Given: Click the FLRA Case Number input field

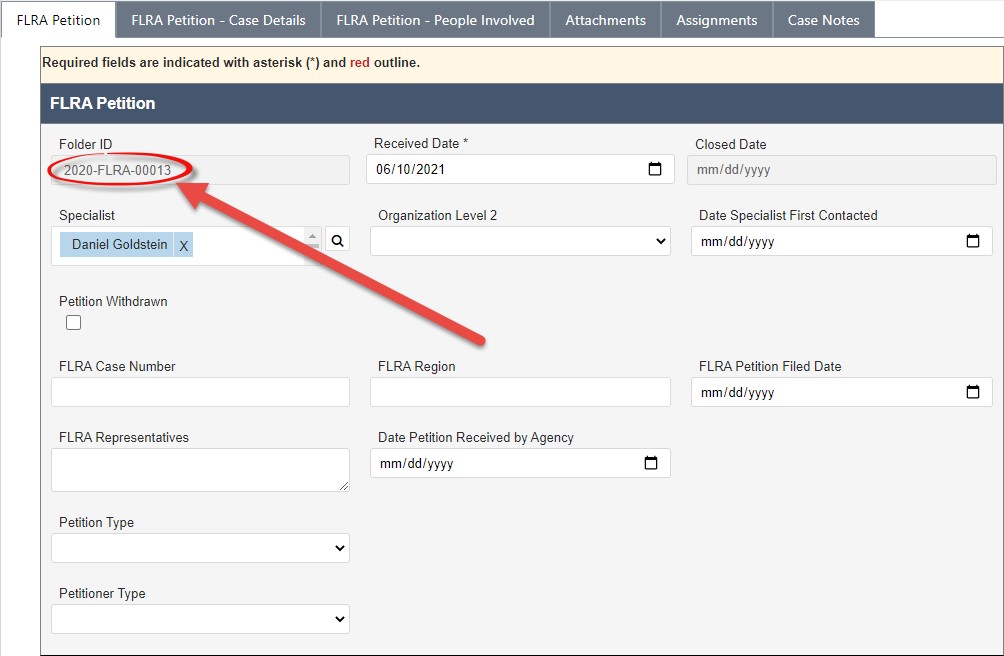Looking at the screenshot, I should point(200,392).
